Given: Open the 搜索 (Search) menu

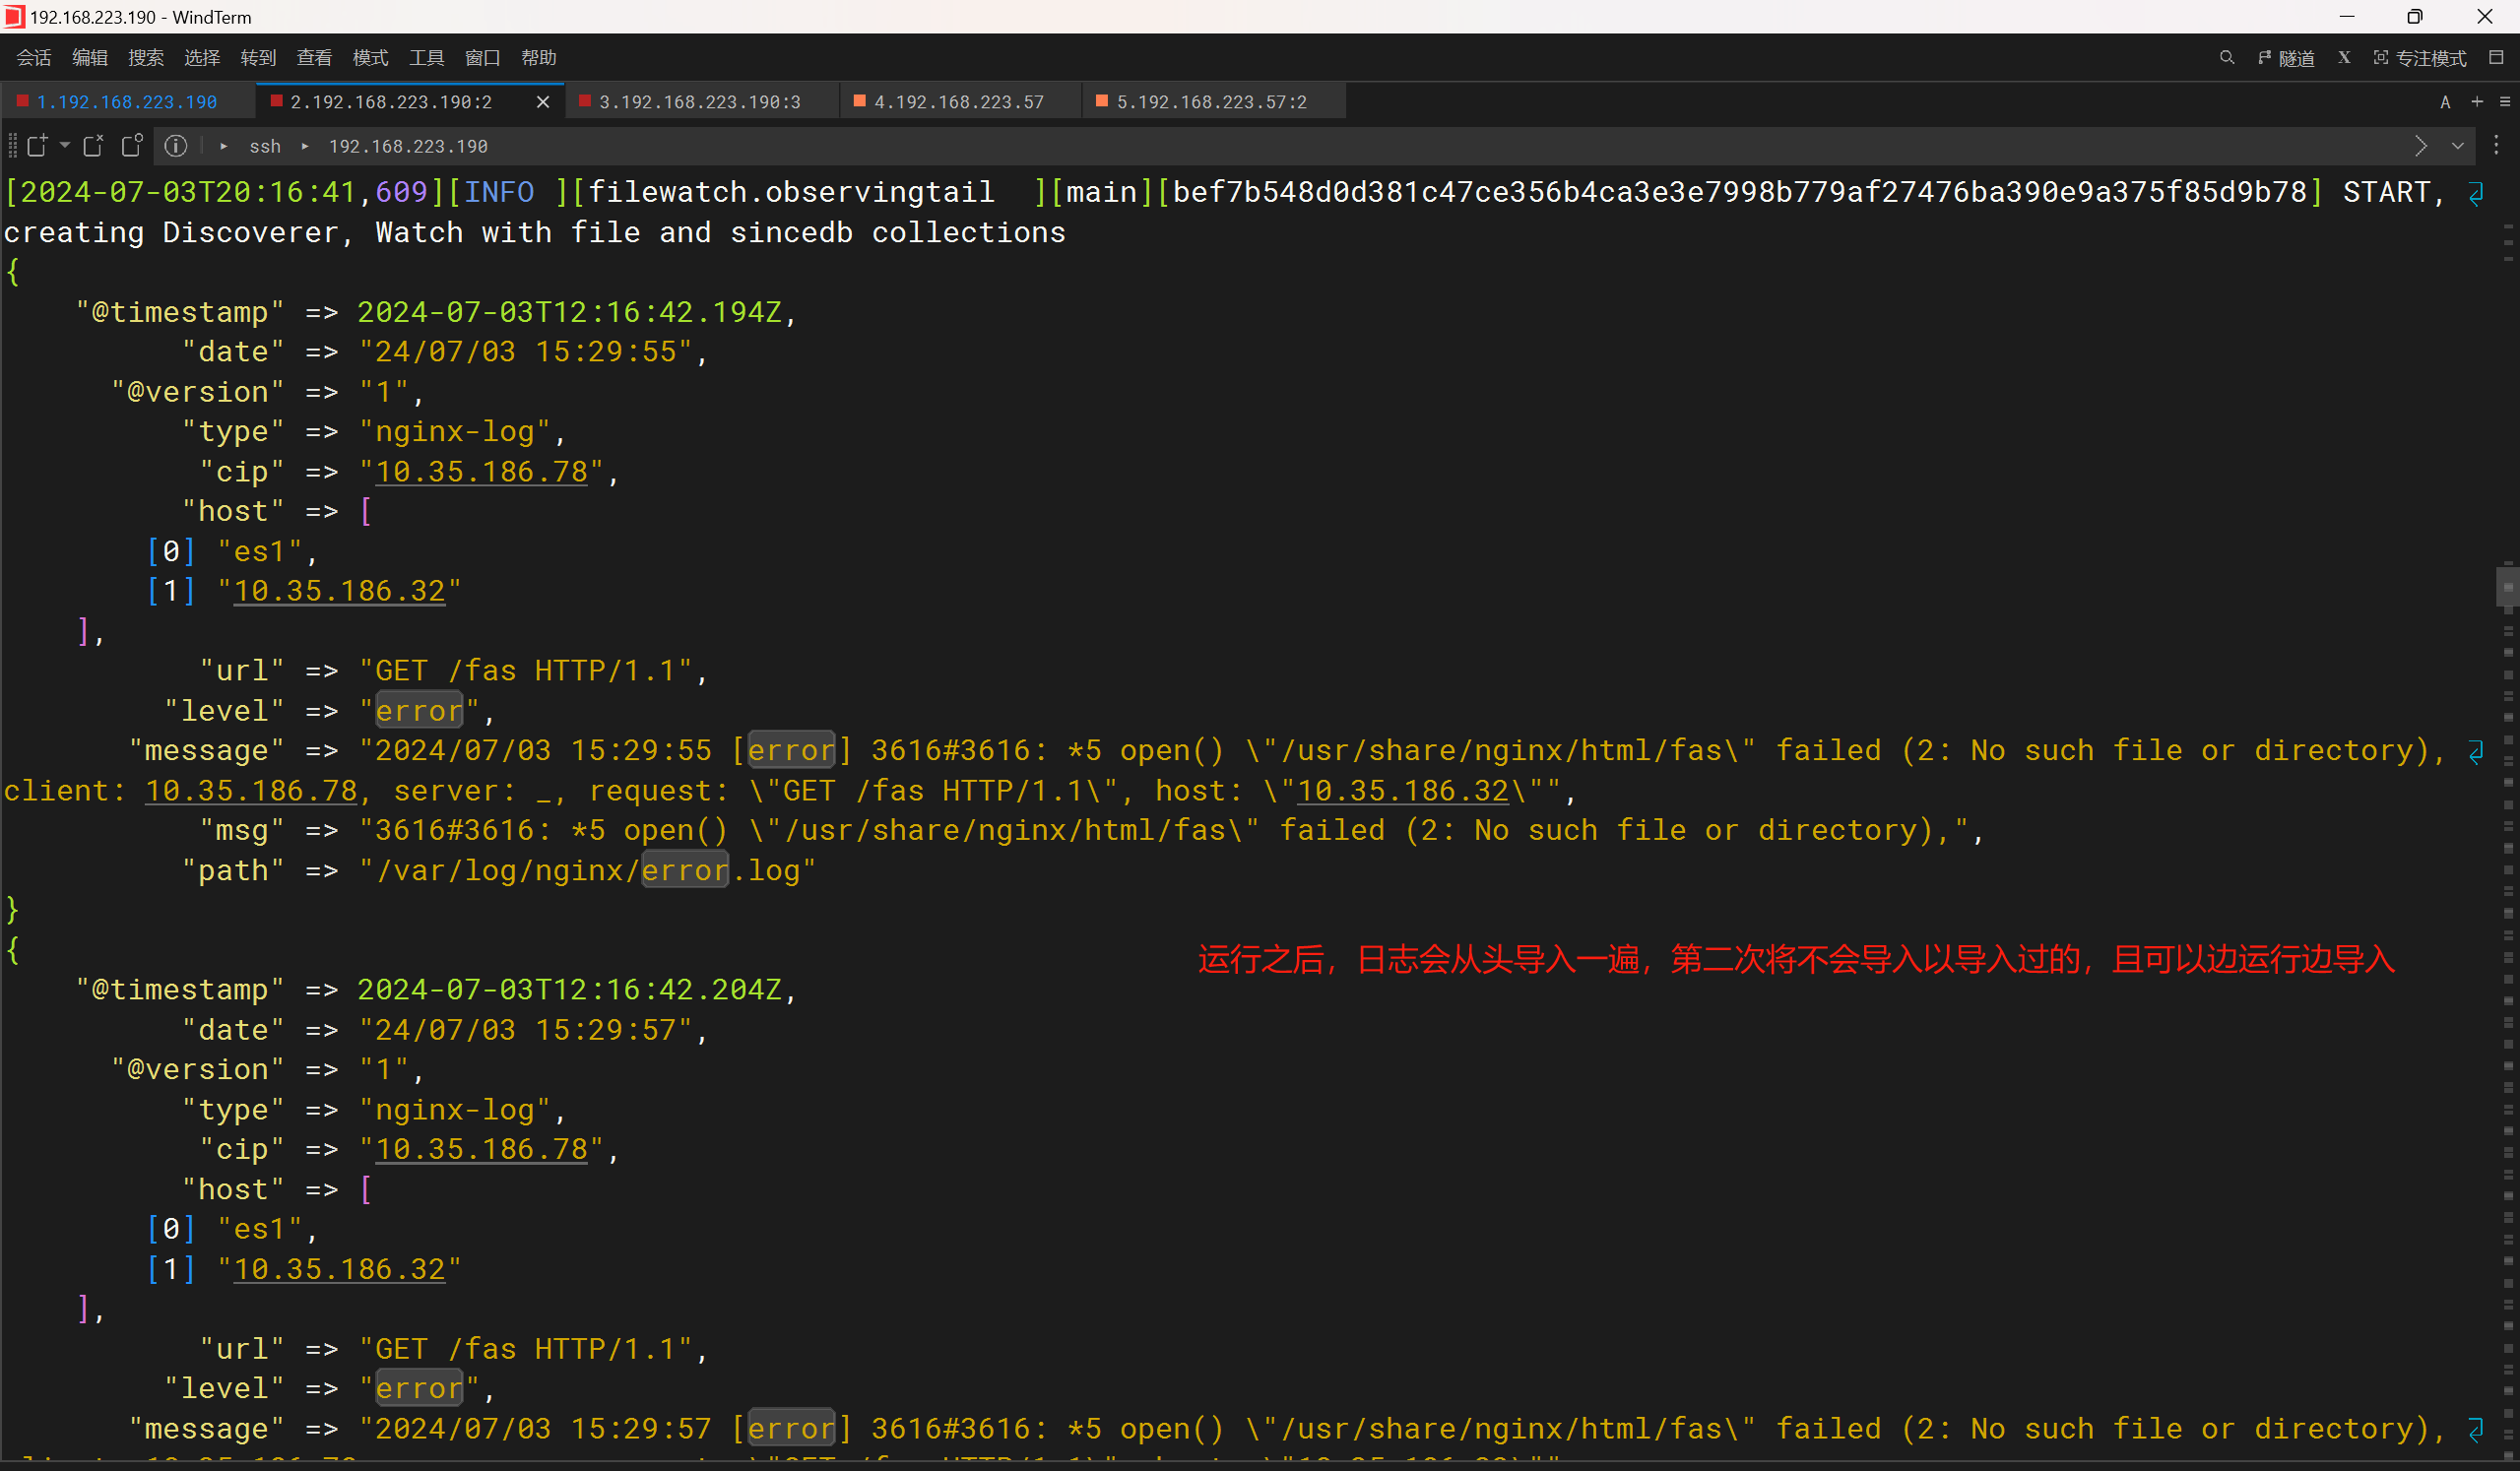Looking at the screenshot, I should point(146,58).
